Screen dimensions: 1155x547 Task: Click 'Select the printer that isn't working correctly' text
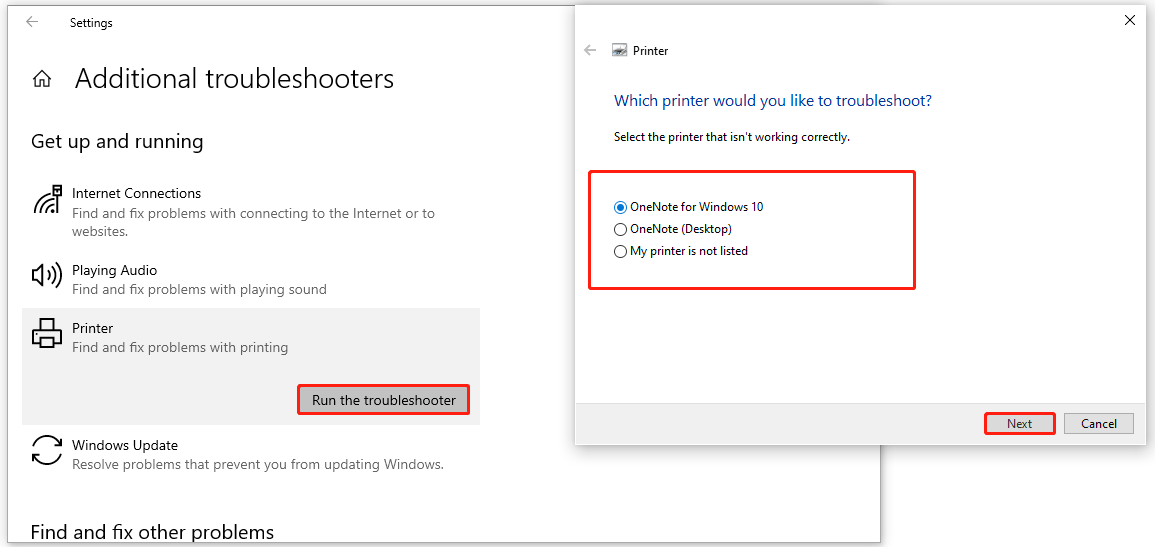click(731, 137)
